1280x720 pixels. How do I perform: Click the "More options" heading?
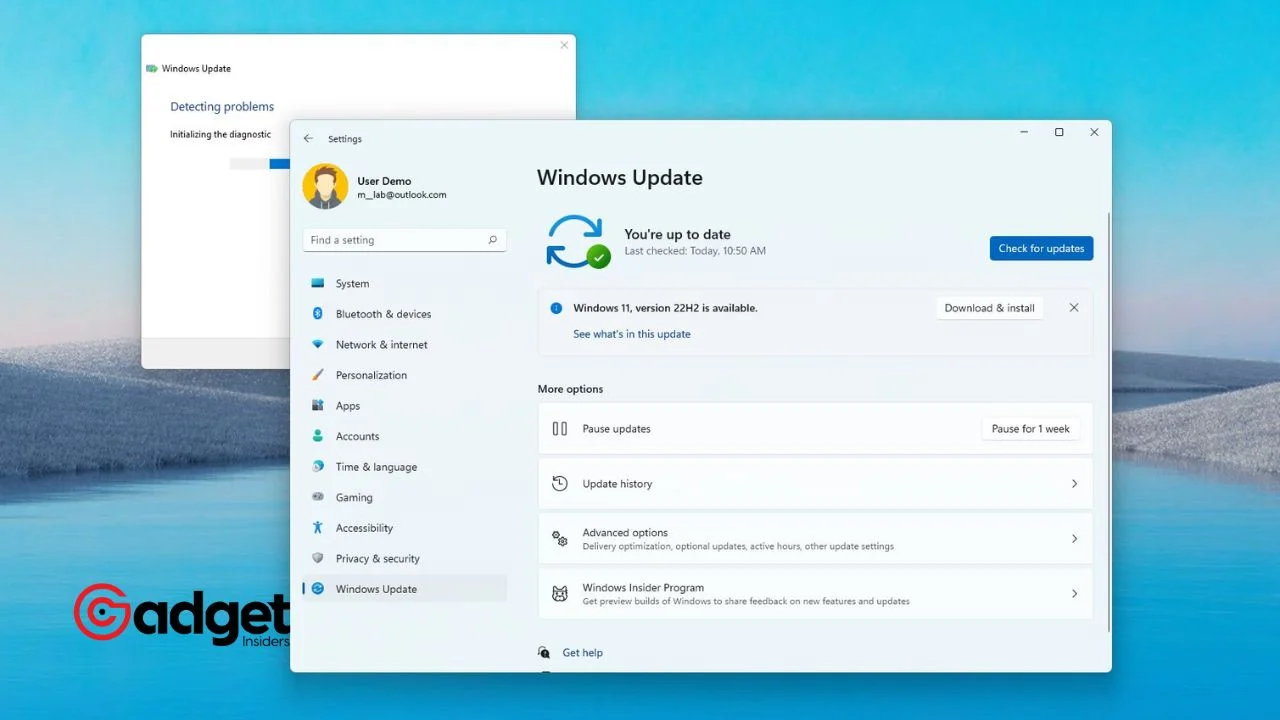[x=570, y=389]
